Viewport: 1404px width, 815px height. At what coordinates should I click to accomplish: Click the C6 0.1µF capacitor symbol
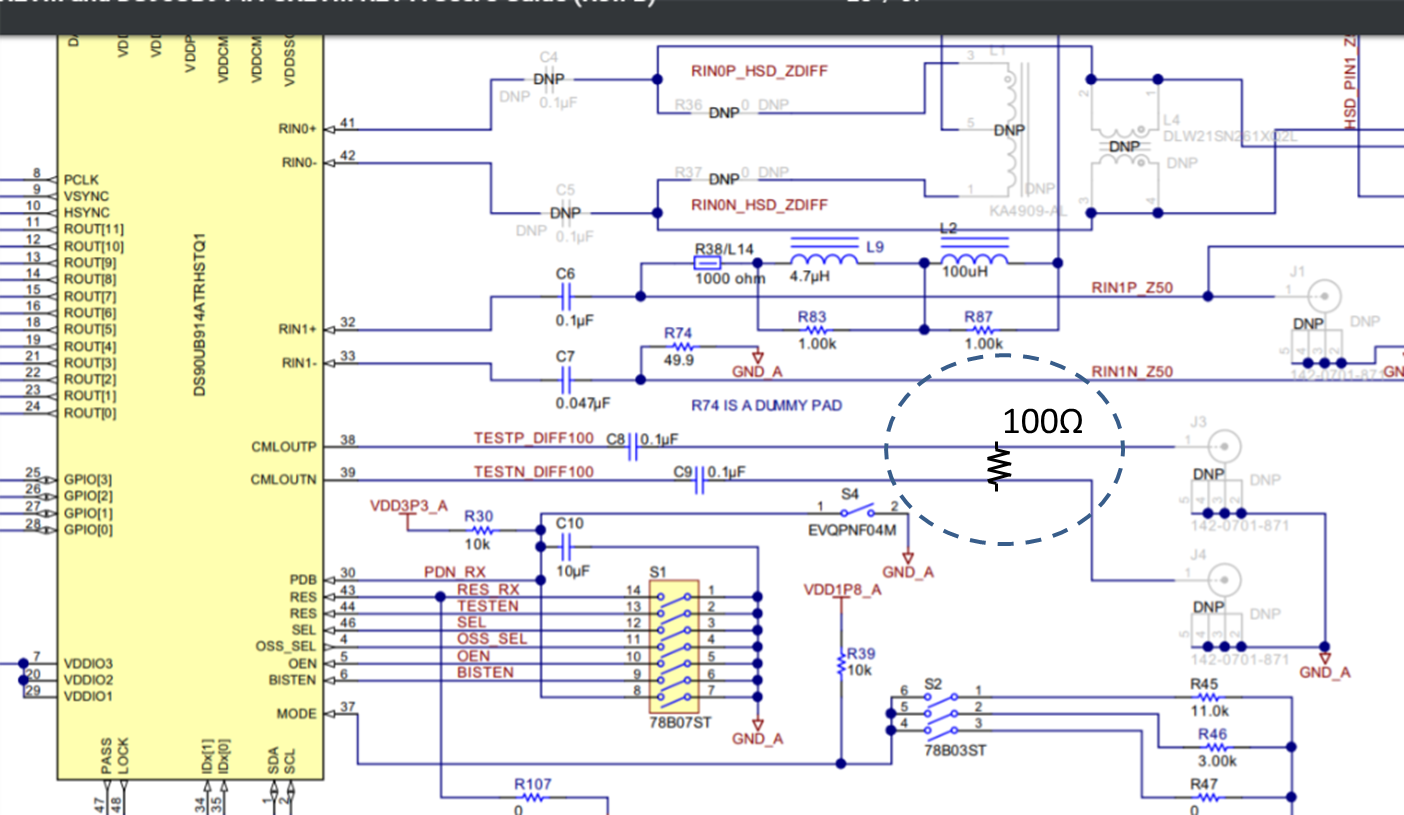coord(568,295)
